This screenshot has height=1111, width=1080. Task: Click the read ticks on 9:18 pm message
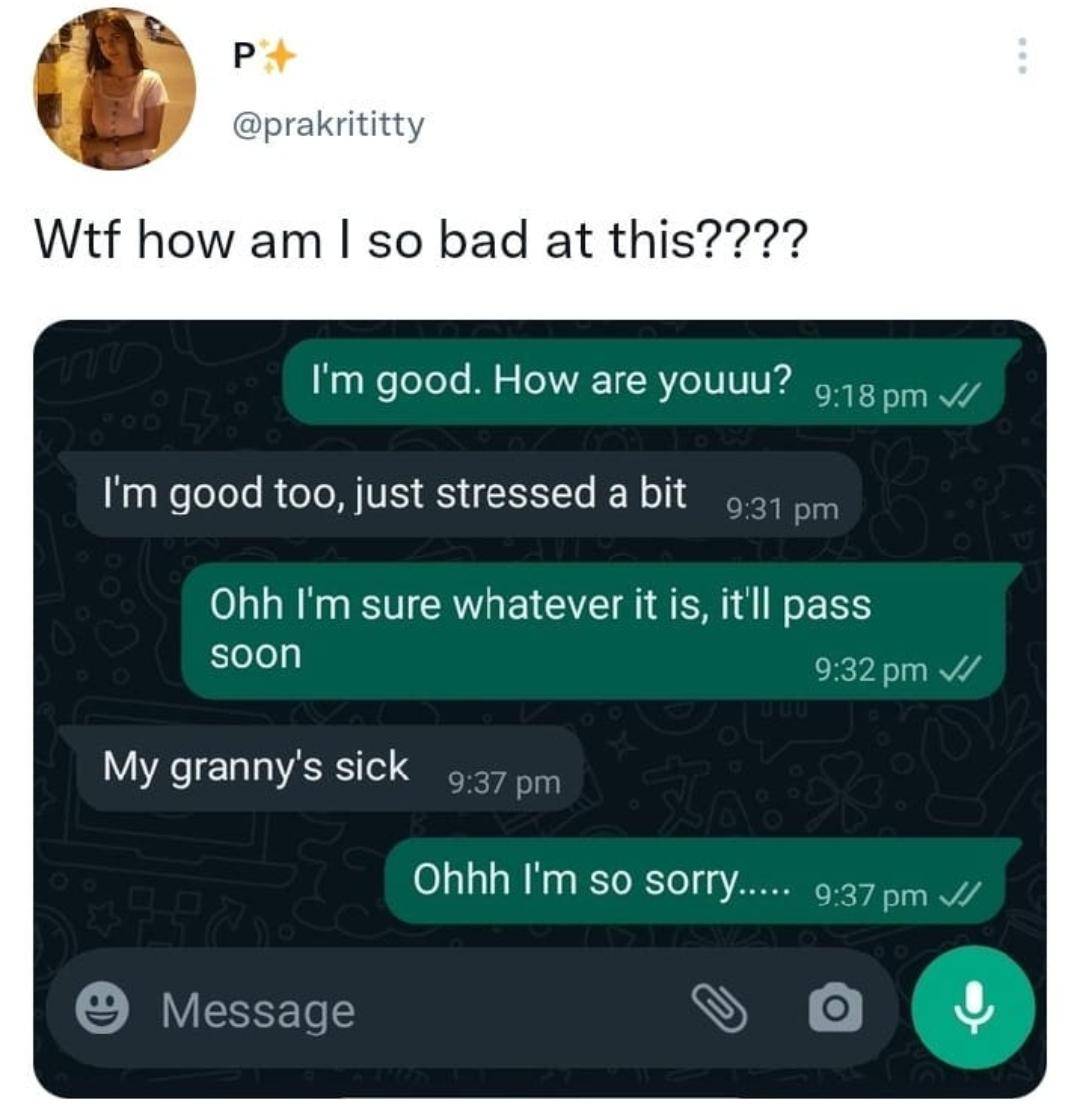click(x=960, y=395)
